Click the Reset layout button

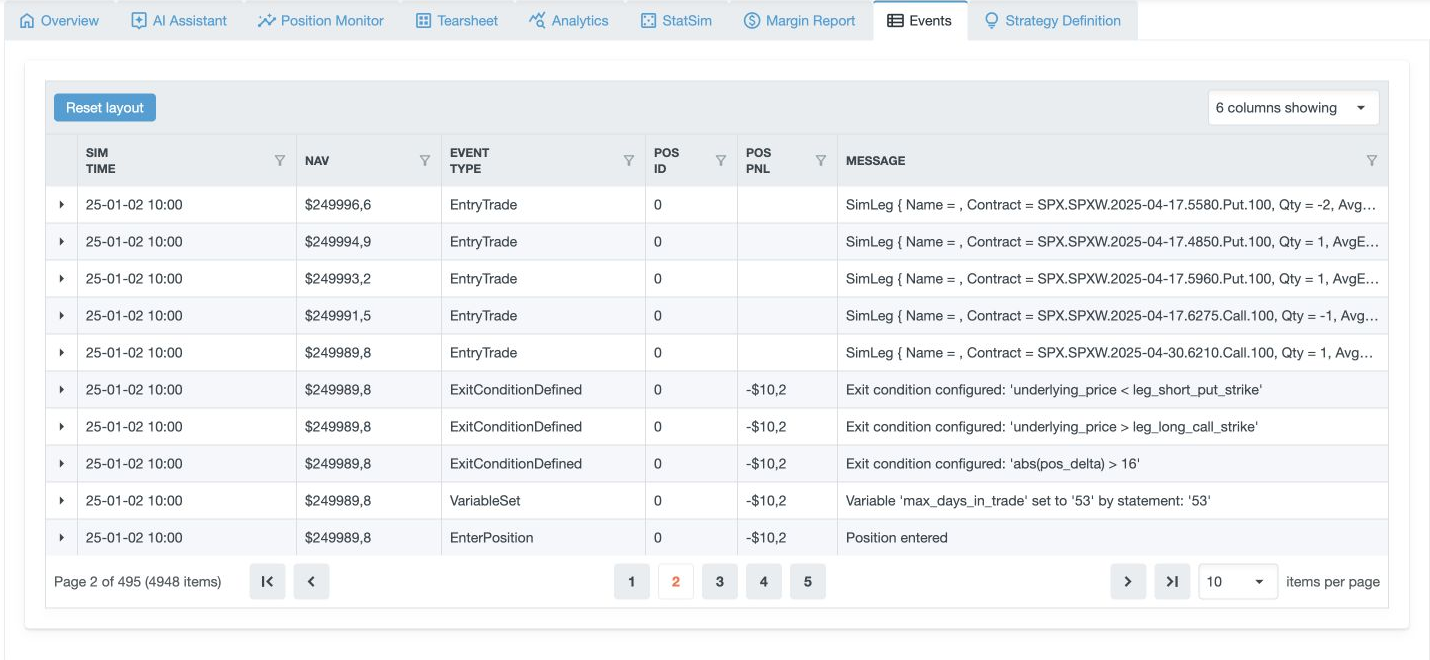(x=105, y=108)
